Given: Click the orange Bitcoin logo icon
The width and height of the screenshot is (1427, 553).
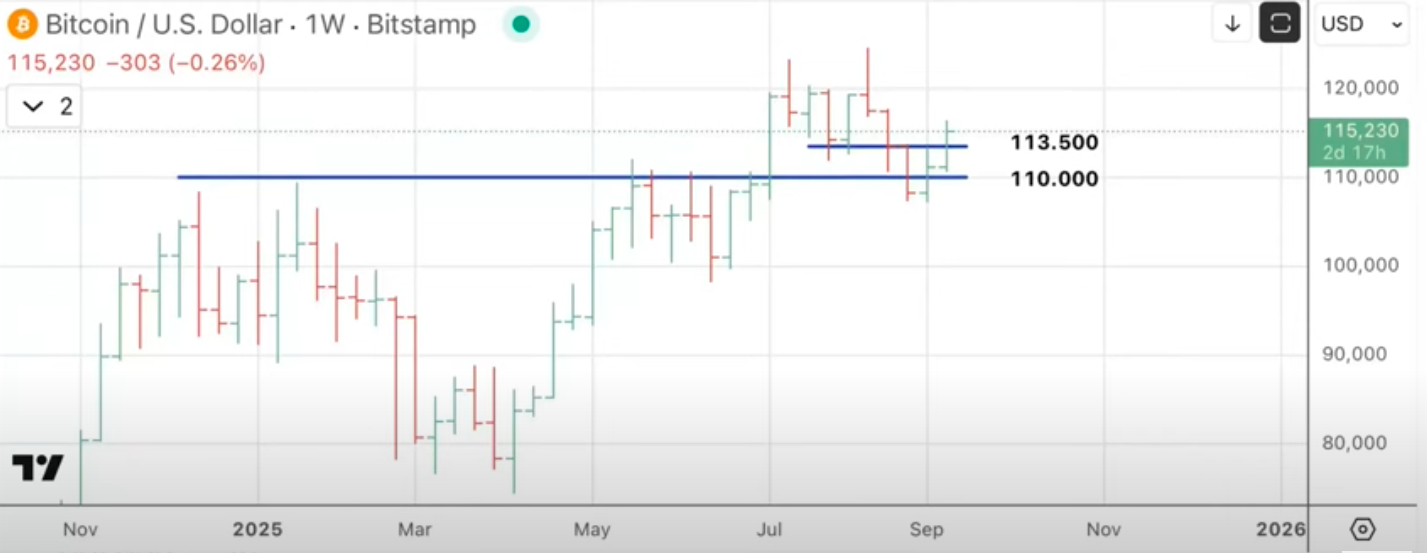Looking at the screenshot, I should coord(22,24).
